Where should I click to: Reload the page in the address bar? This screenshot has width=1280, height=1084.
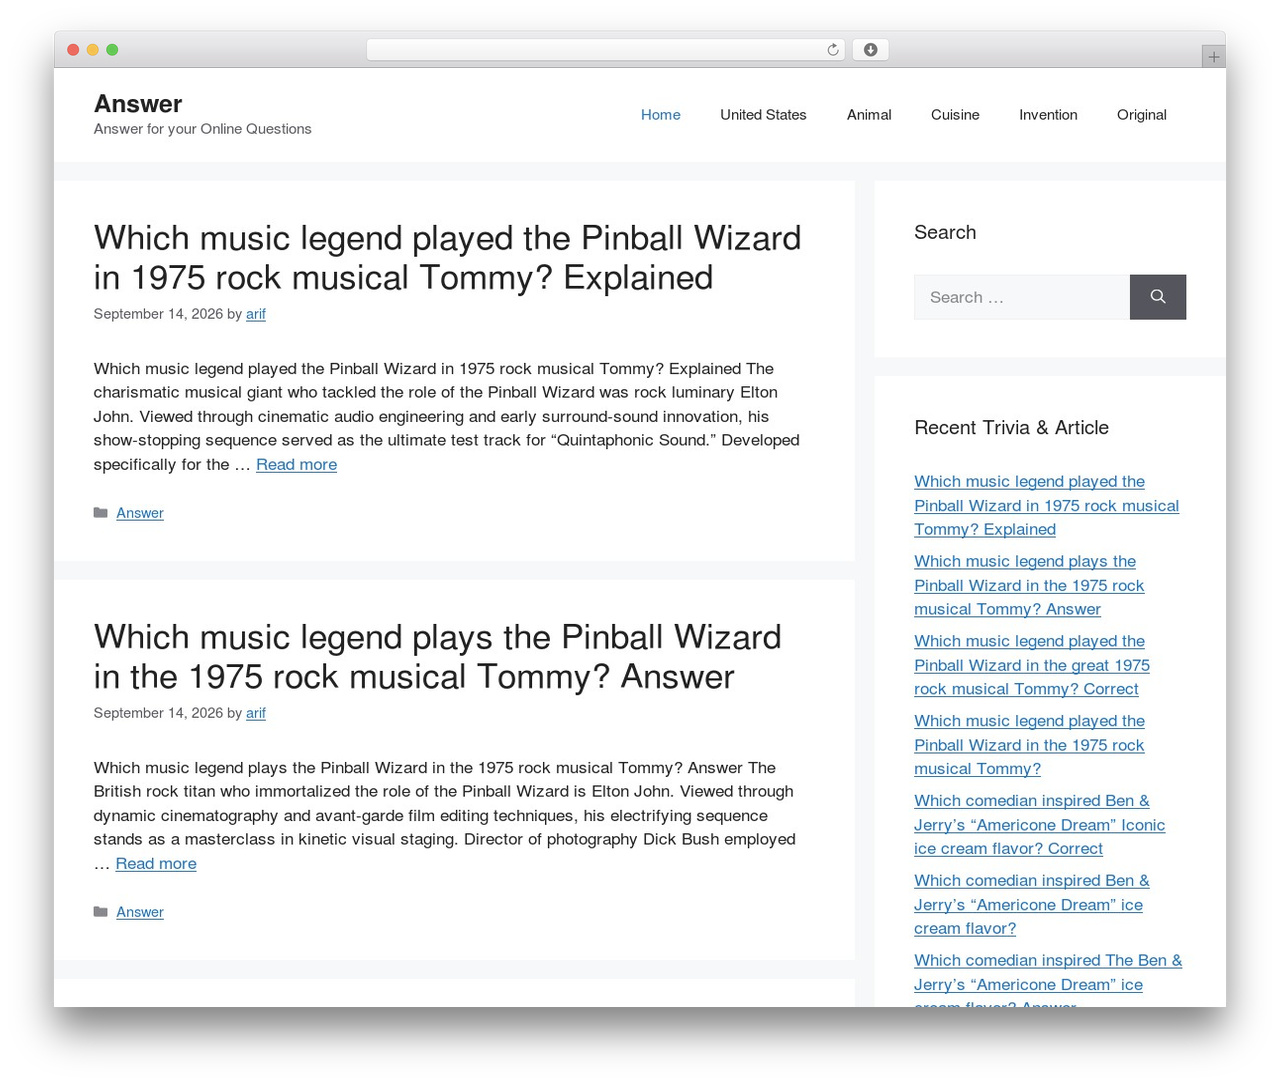tap(833, 50)
